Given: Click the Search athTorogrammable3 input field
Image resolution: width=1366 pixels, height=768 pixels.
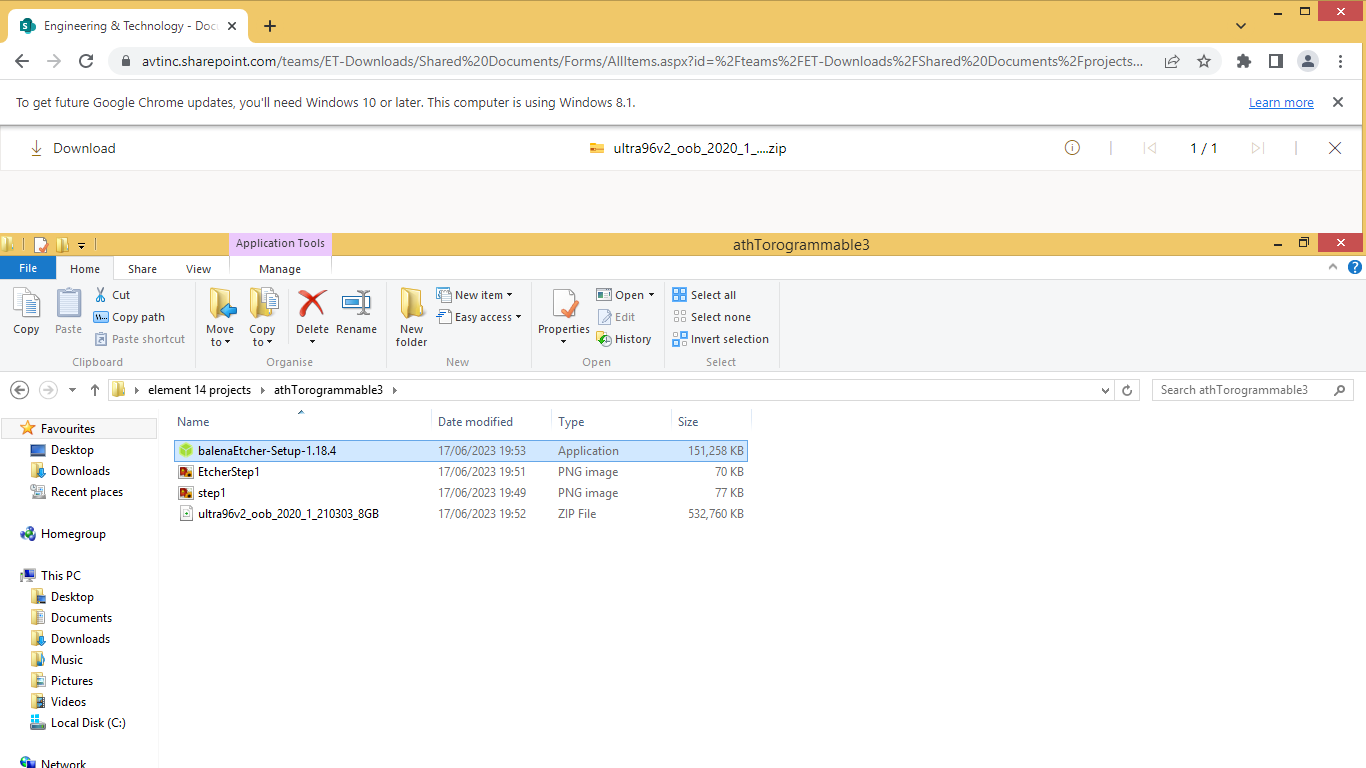Looking at the screenshot, I should 1243,390.
